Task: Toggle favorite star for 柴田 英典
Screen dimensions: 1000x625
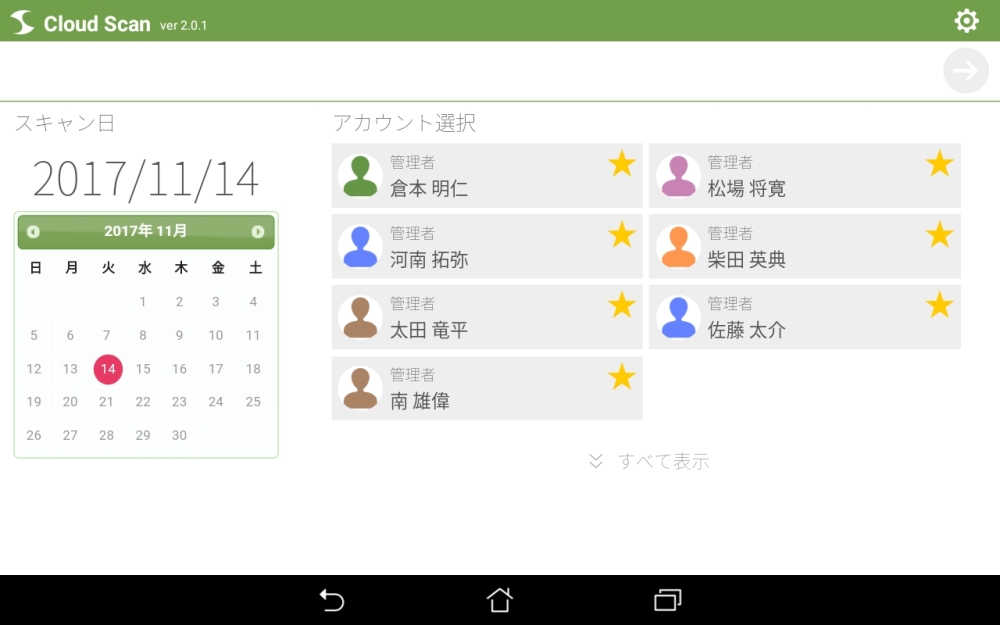Action: [939, 235]
